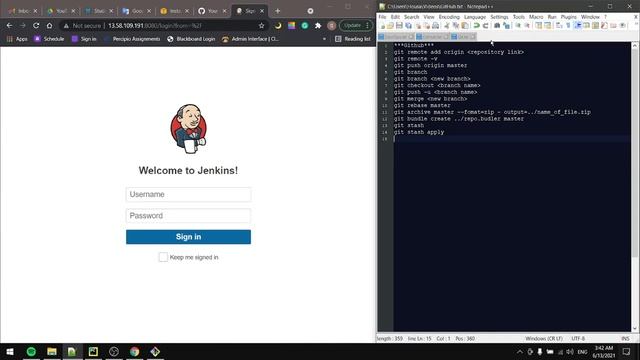Go back in Chrome browser
Image resolution: width=640 pixels, height=360 pixels.
click(9, 25)
